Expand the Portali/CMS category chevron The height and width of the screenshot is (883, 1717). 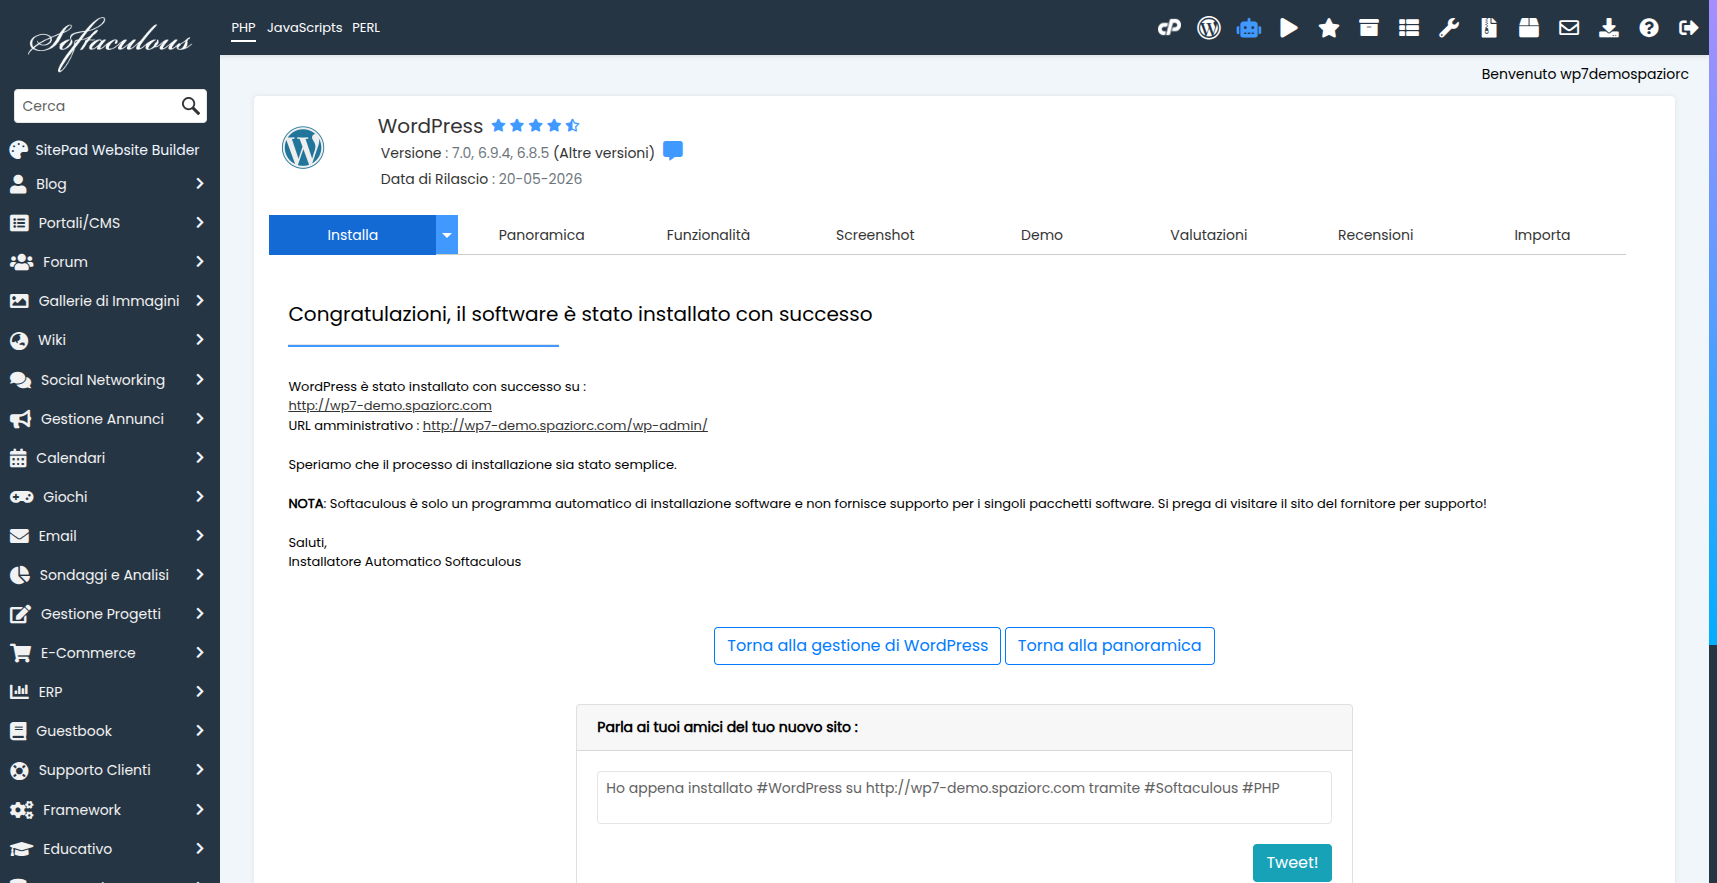(x=200, y=223)
